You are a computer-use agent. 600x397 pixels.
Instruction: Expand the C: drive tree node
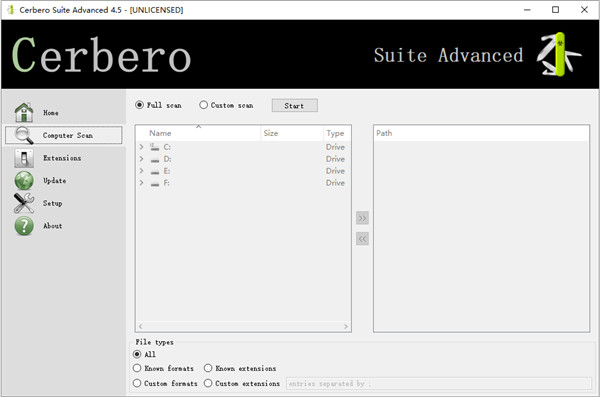[x=141, y=147]
